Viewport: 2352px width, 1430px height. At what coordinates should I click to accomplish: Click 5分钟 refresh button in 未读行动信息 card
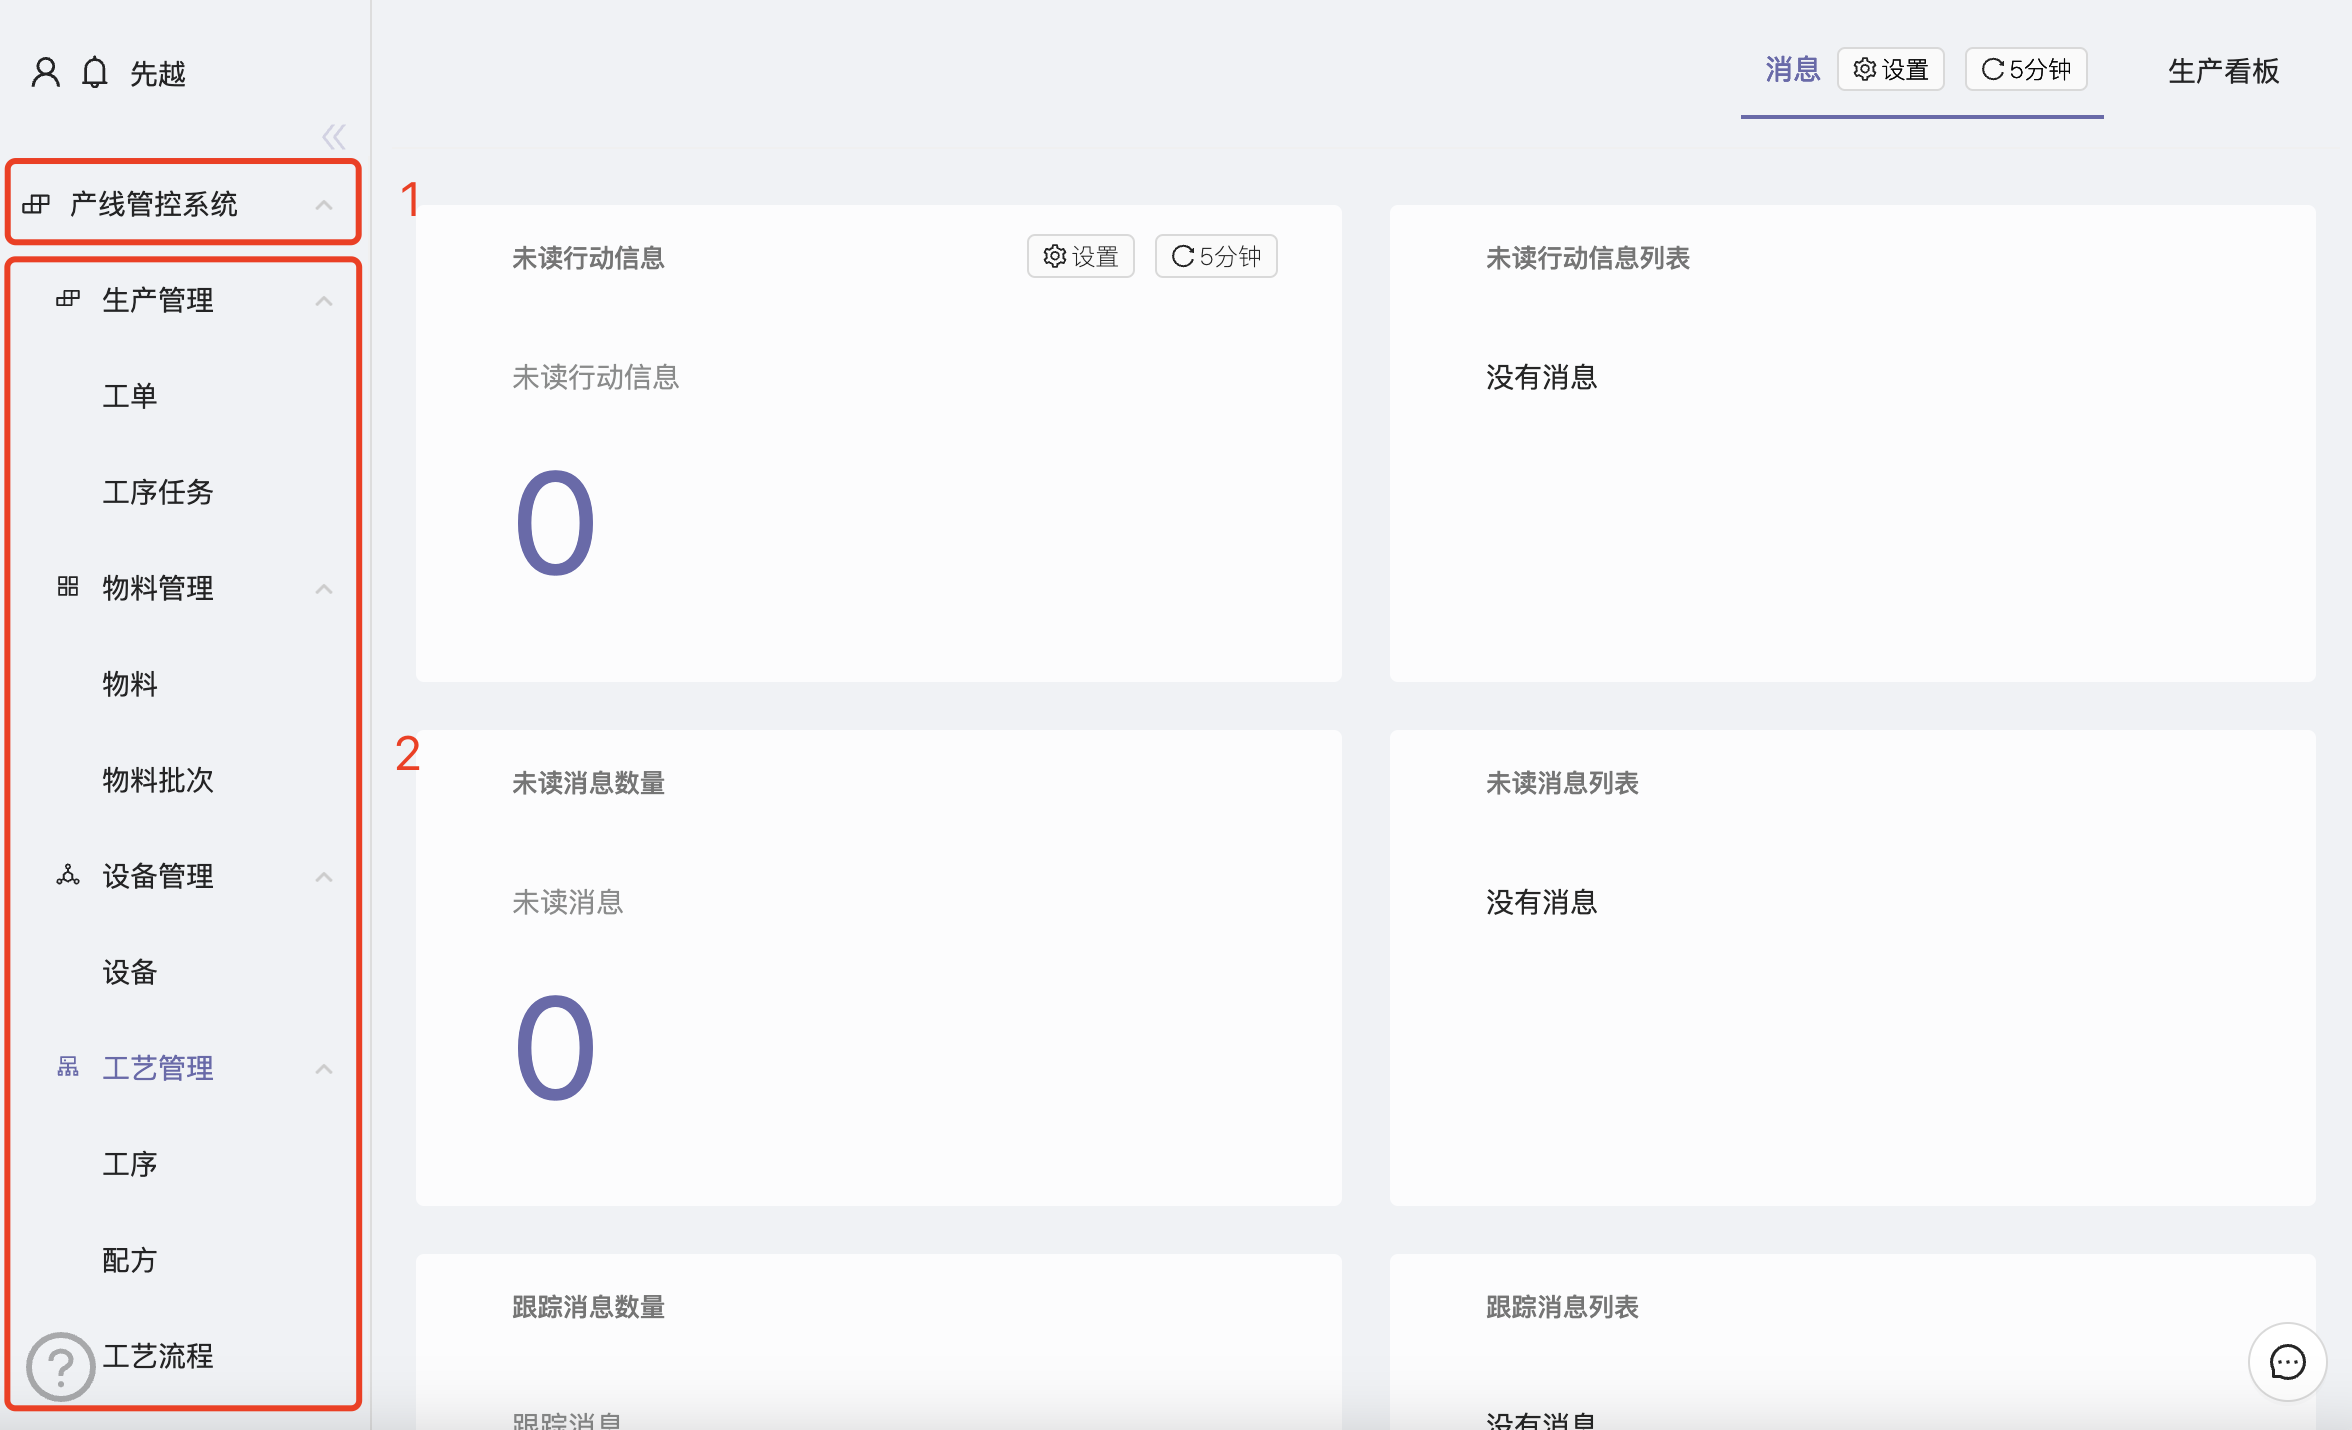point(1216,257)
